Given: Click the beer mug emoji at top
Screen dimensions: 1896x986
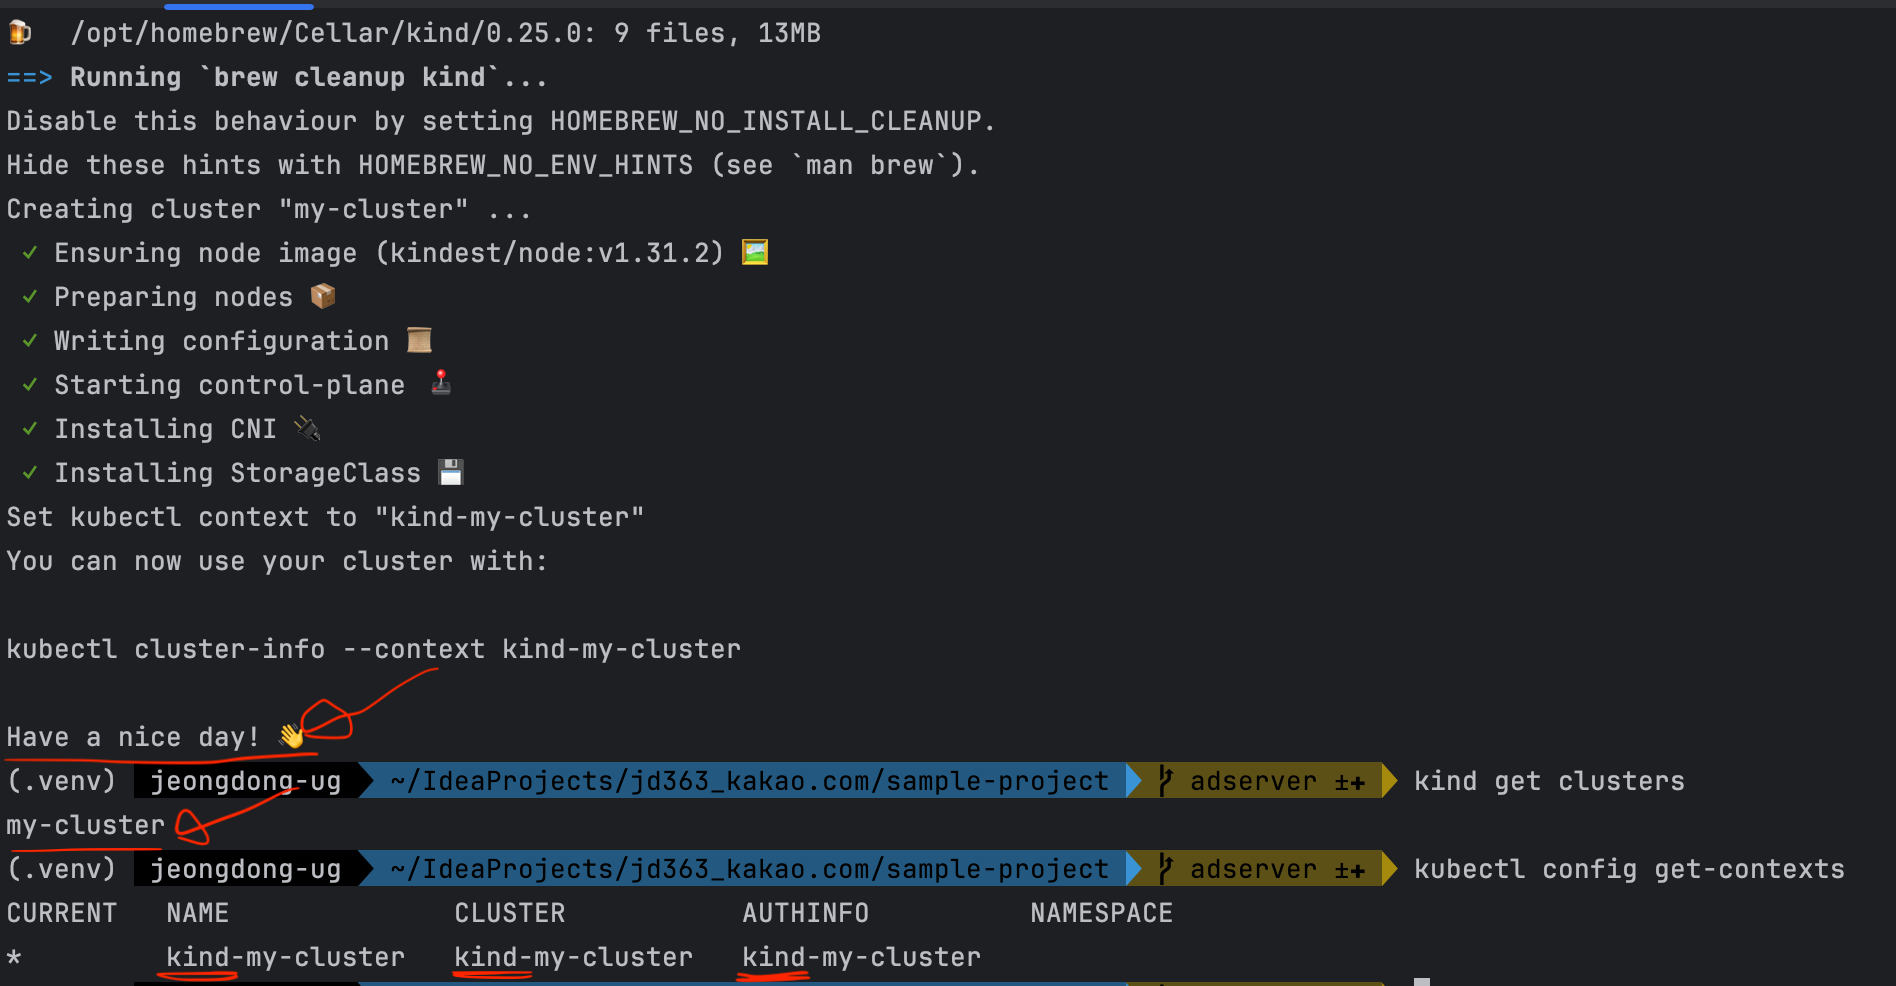Looking at the screenshot, I should 20,33.
